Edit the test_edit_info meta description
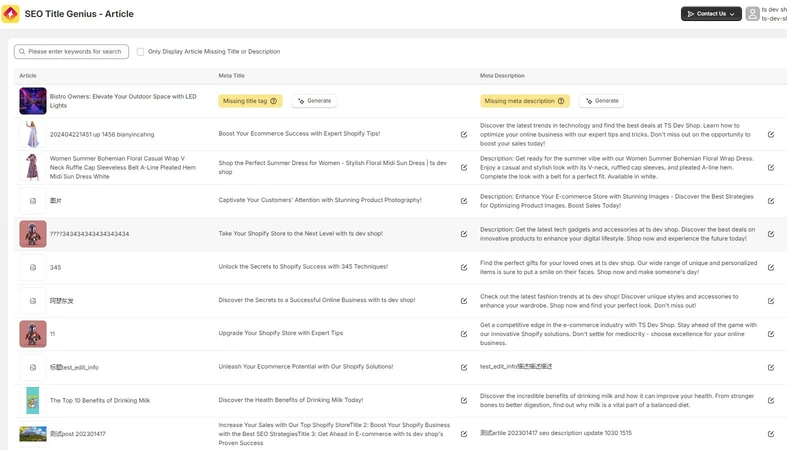The width and height of the screenshot is (800, 450). click(770, 367)
